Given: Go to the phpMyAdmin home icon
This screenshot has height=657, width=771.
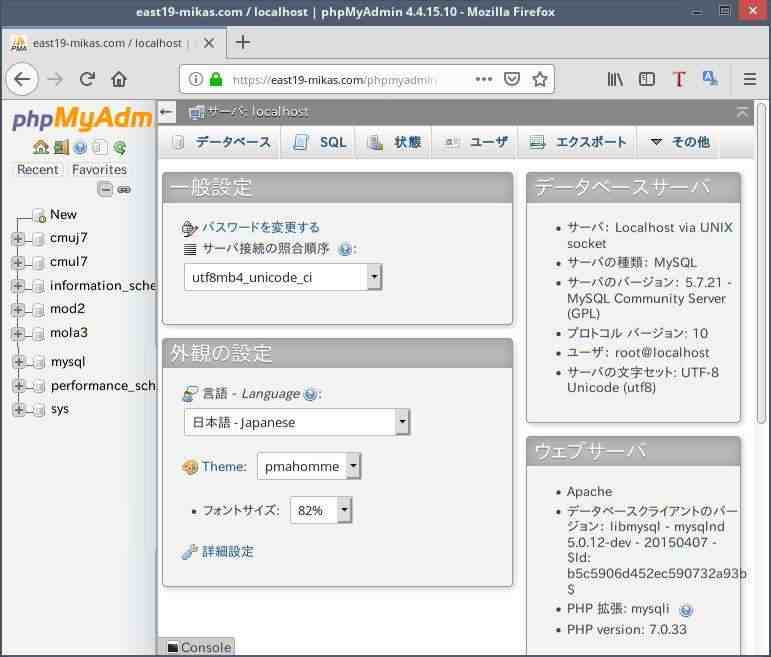Looking at the screenshot, I should [40, 147].
